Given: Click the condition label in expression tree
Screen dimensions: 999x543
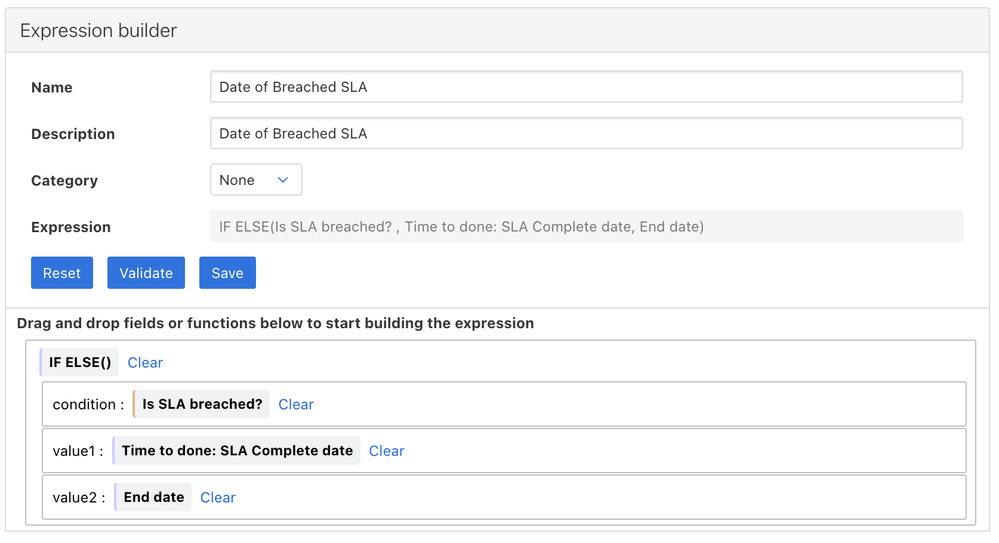Looking at the screenshot, I should coord(88,405).
